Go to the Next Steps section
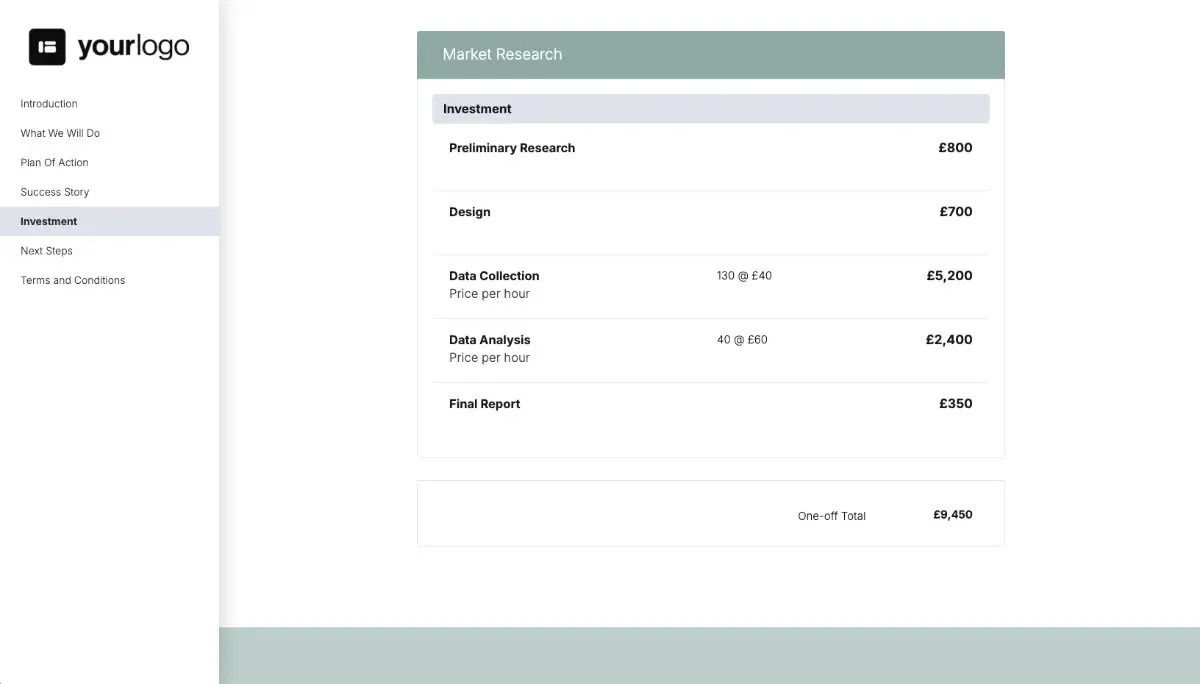 [x=46, y=250]
